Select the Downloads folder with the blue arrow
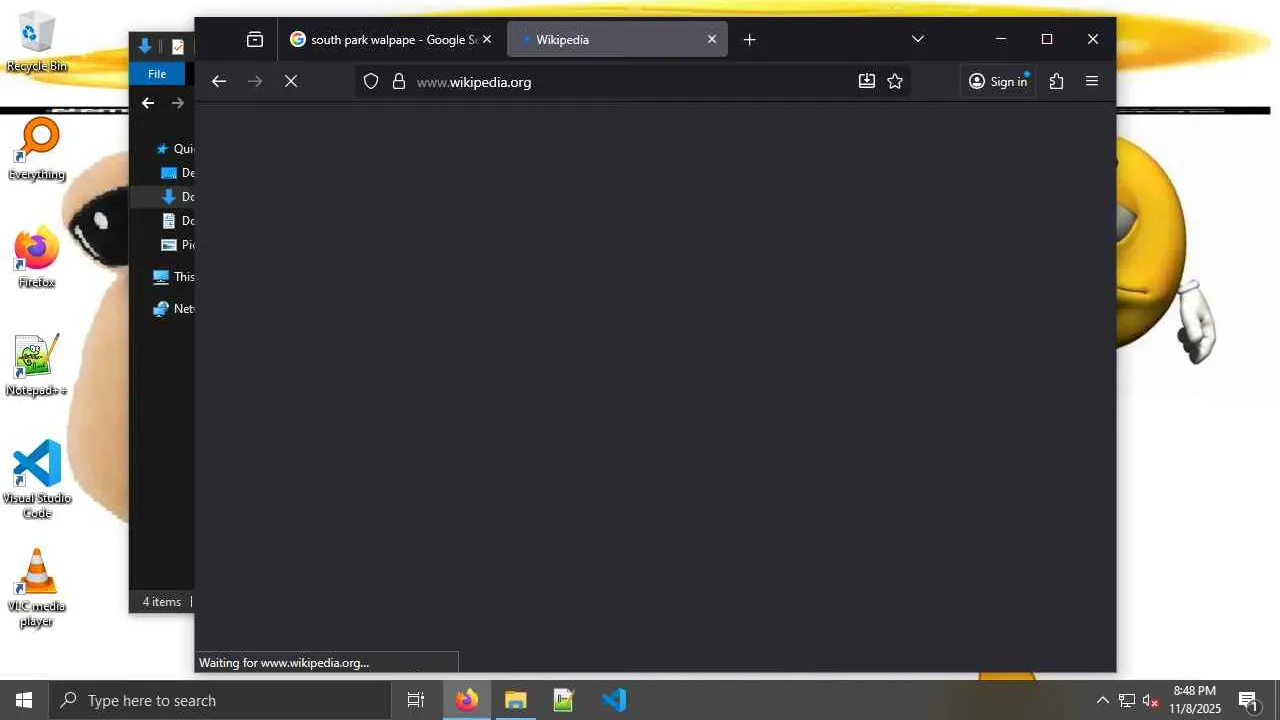The image size is (1280, 720). click(177, 197)
